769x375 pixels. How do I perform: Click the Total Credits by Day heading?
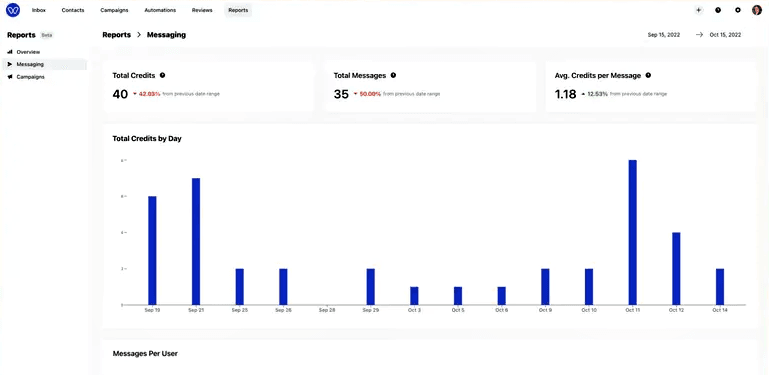(147, 139)
